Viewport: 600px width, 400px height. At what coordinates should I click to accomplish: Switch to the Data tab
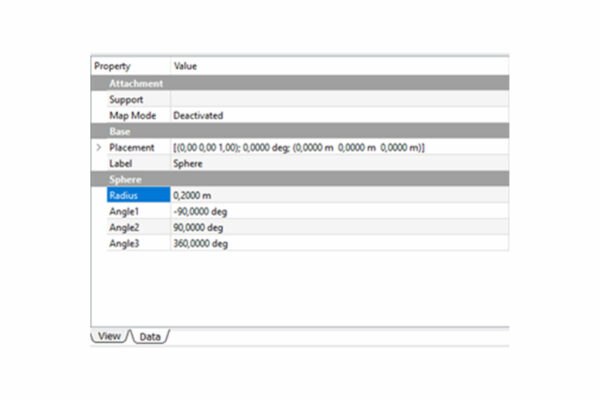coord(150,337)
